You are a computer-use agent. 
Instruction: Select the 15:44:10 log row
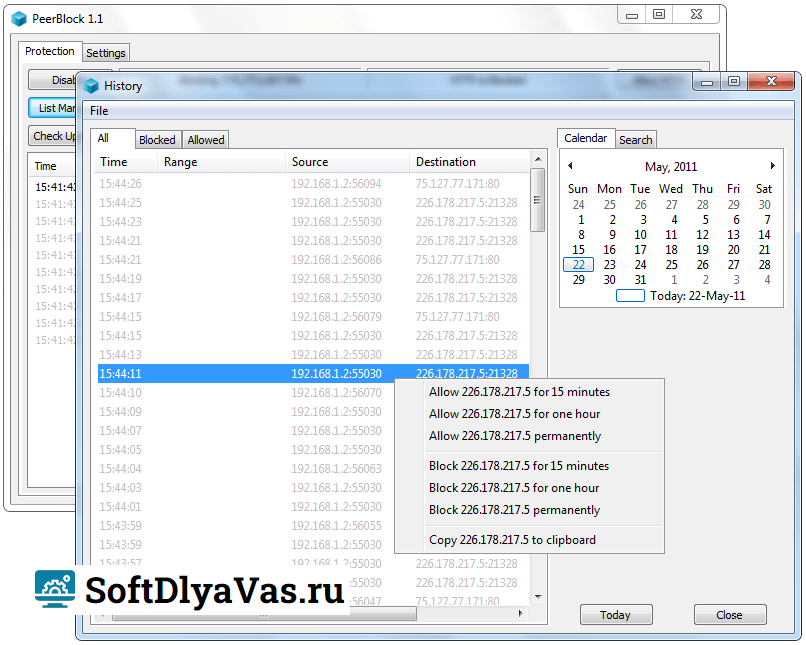coord(246,393)
